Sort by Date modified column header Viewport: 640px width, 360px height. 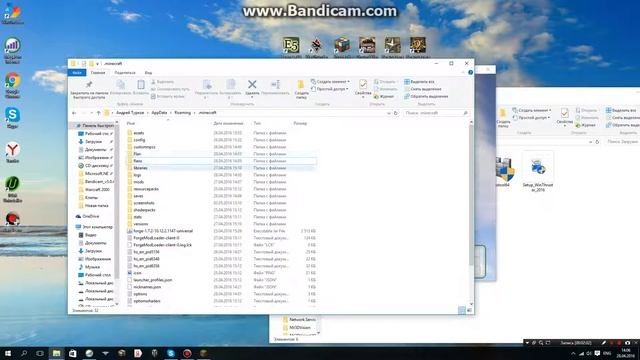[x=228, y=123]
